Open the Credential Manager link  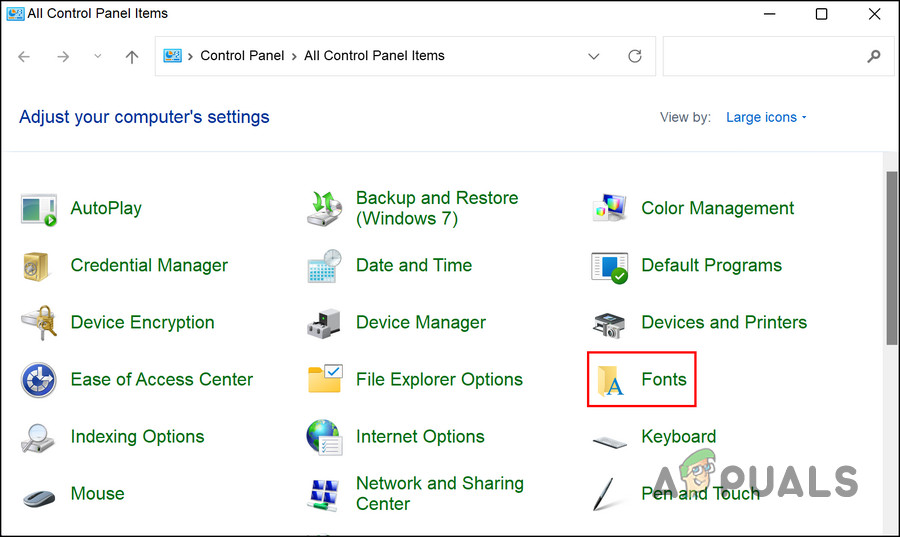click(149, 266)
